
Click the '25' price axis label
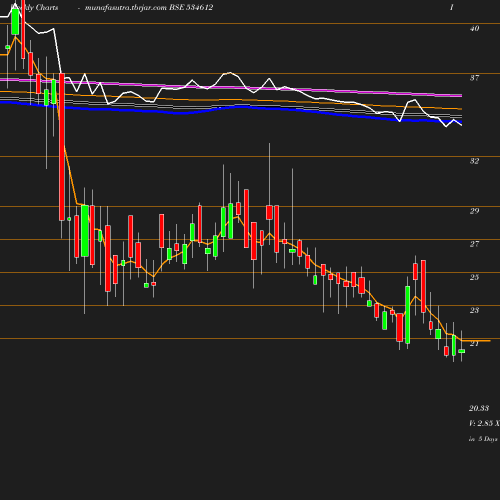474,277
